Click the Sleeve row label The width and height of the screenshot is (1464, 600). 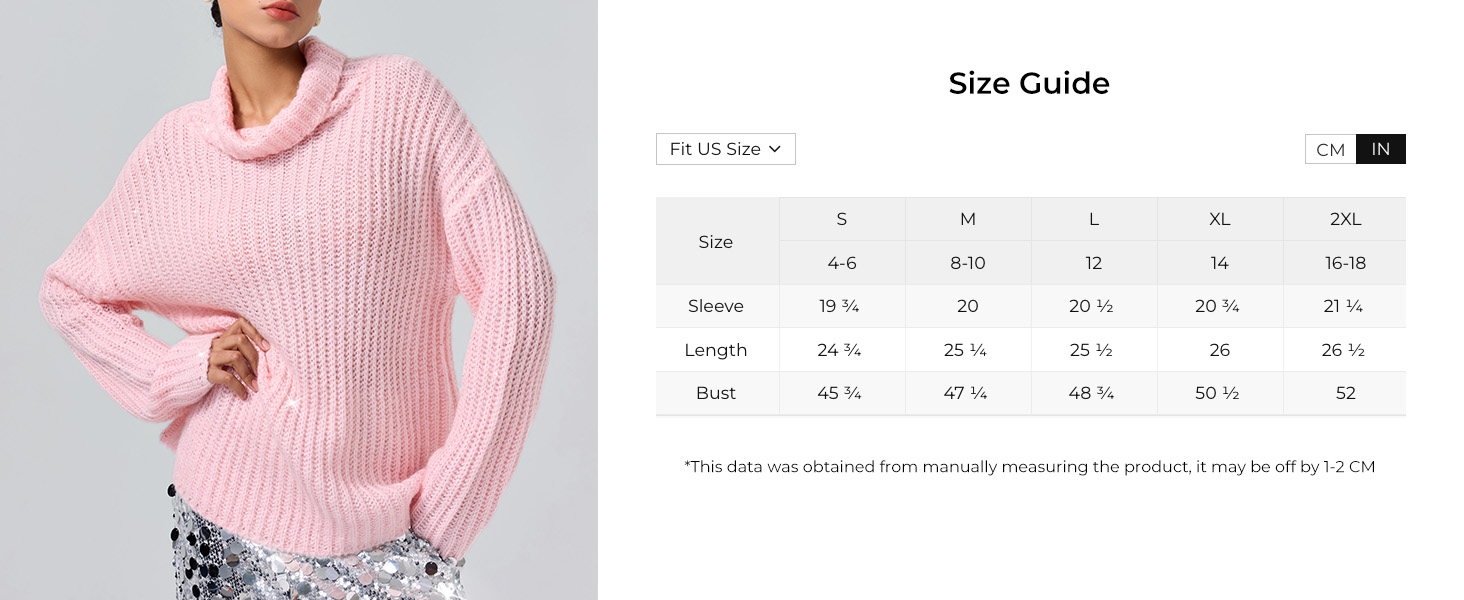pyautogui.click(x=715, y=306)
